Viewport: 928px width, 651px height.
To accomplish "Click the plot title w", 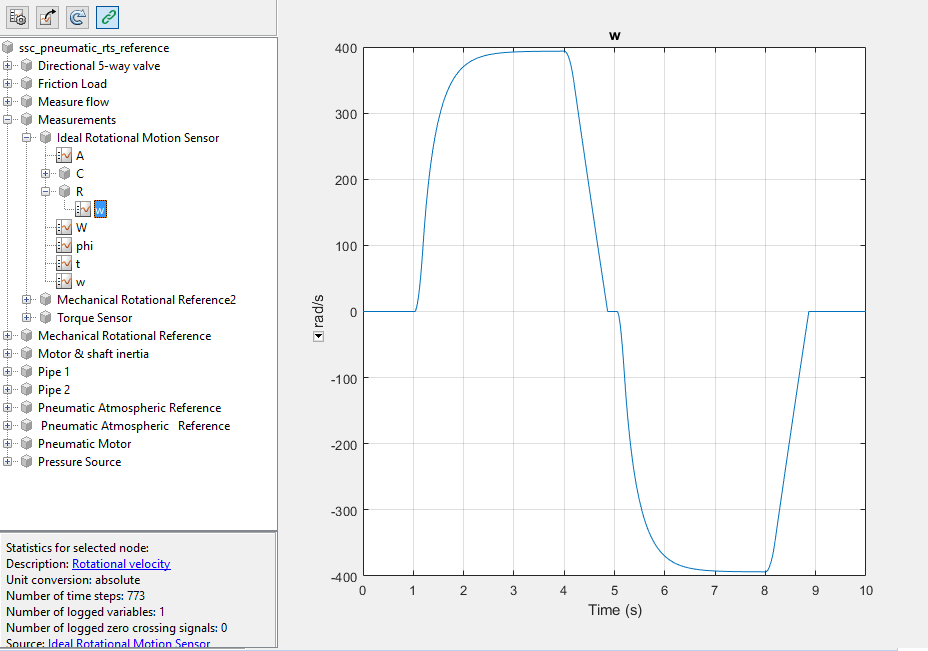I will [x=615, y=36].
